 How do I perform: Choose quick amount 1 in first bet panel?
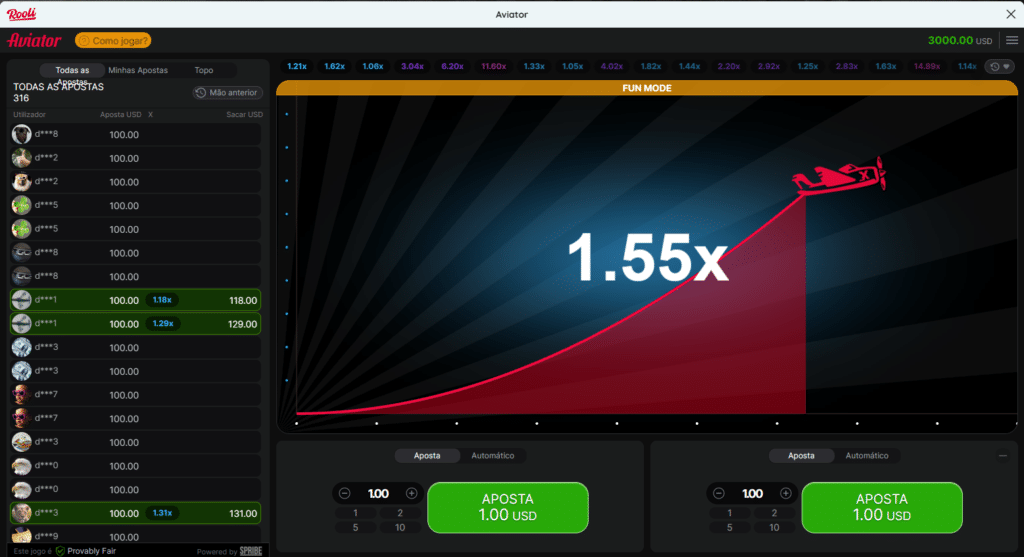(x=355, y=513)
